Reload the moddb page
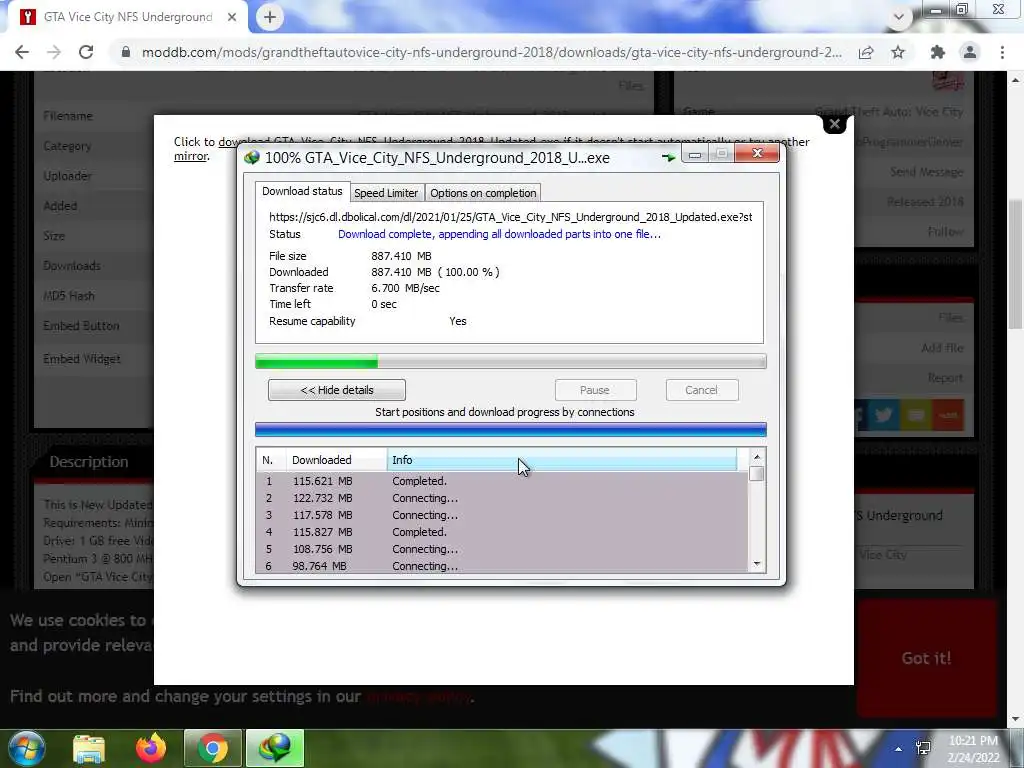The height and width of the screenshot is (768, 1024). click(86, 52)
